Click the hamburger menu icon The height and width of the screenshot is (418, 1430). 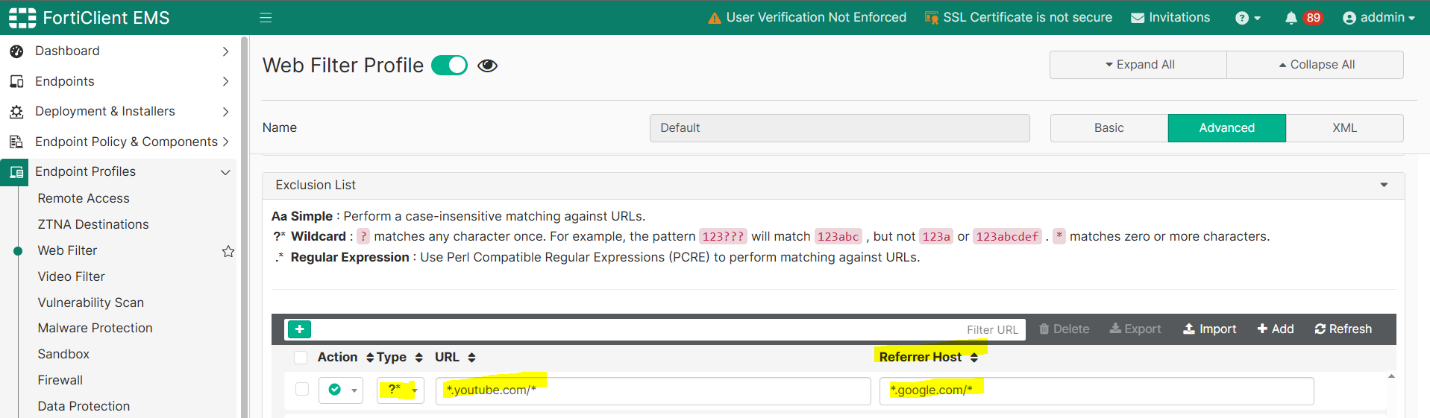(x=266, y=17)
